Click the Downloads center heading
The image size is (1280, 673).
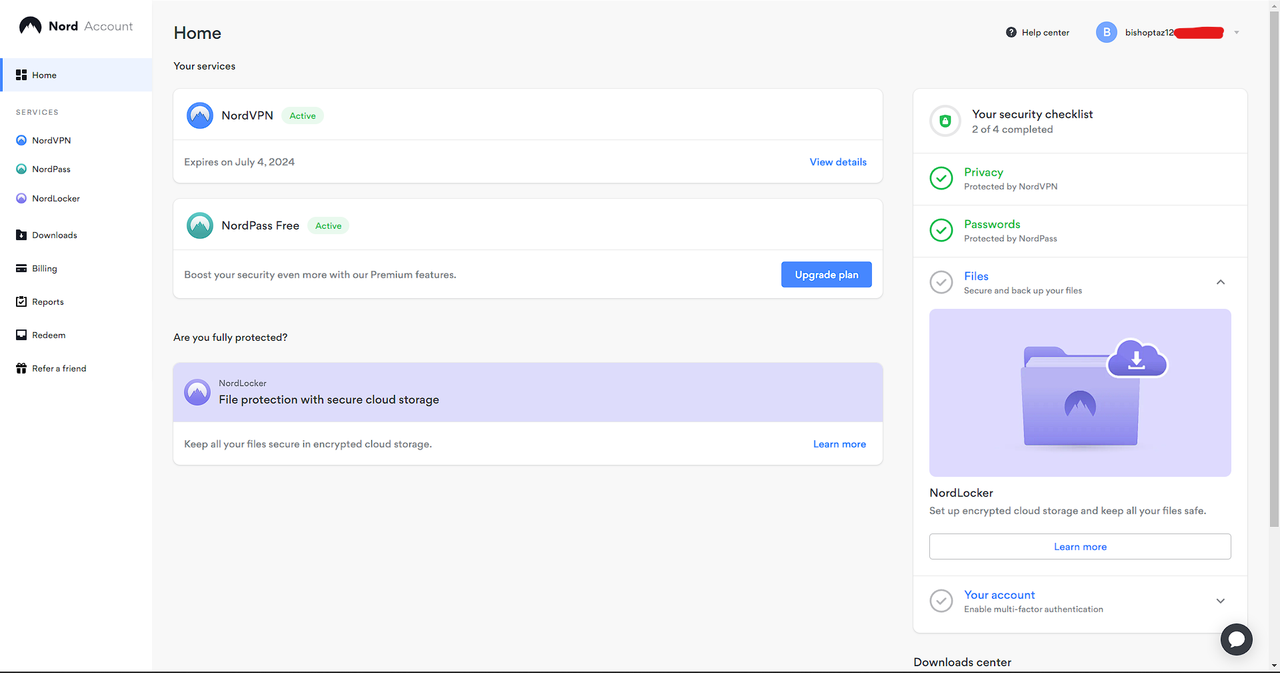pyautogui.click(x=962, y=662)
